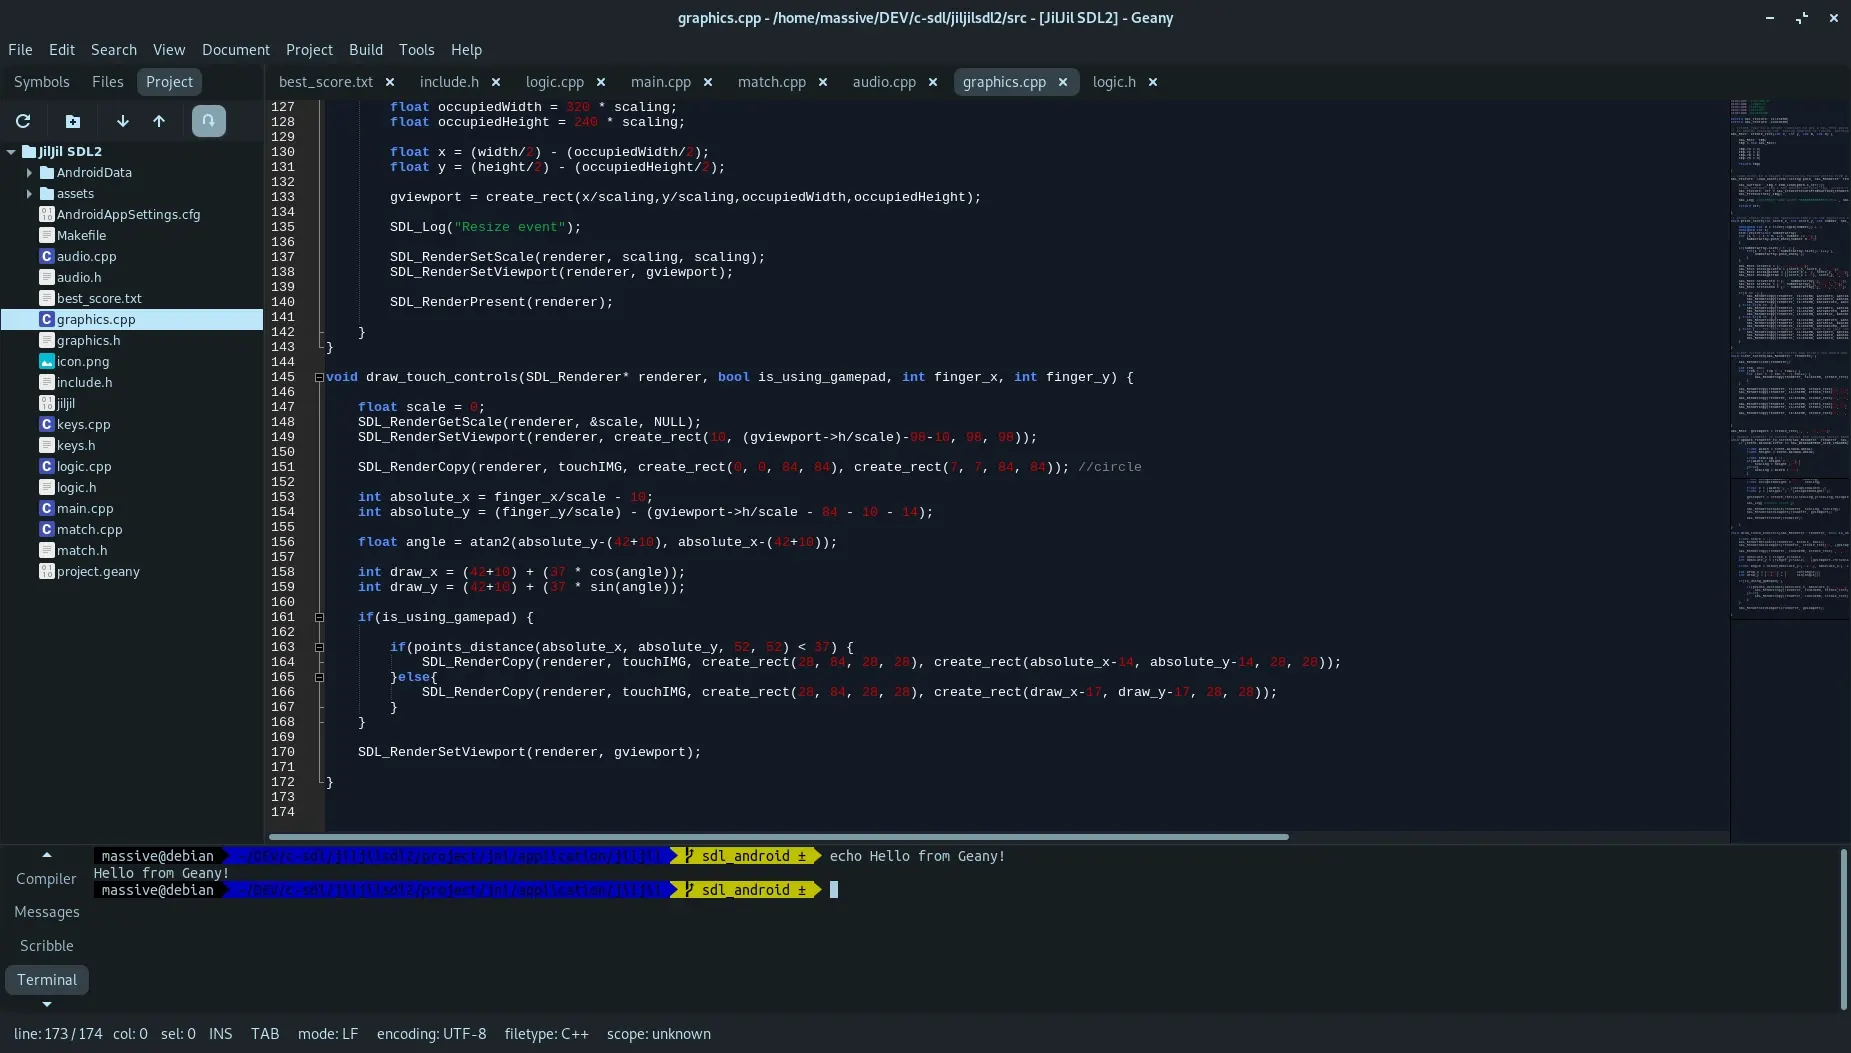1851x1053 pixels.
Task: Close the best_score.txt tab
Action: pyautogui.click(x=390, y=82)
